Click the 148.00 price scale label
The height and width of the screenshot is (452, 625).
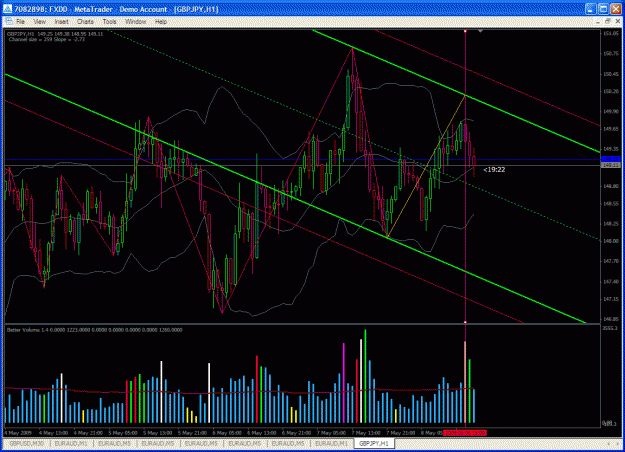click(x=611, y=241)
